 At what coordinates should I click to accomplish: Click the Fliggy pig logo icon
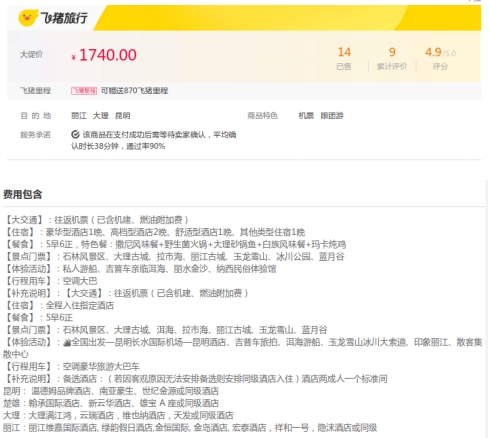click(x=27, y=18)
